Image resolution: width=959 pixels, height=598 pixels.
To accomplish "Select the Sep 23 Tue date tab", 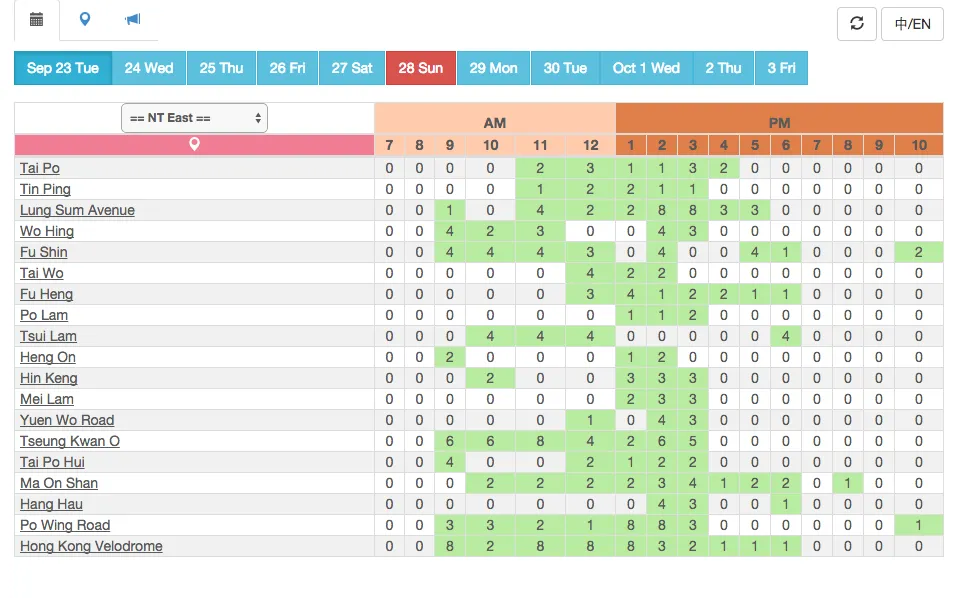I will point(63,68).
